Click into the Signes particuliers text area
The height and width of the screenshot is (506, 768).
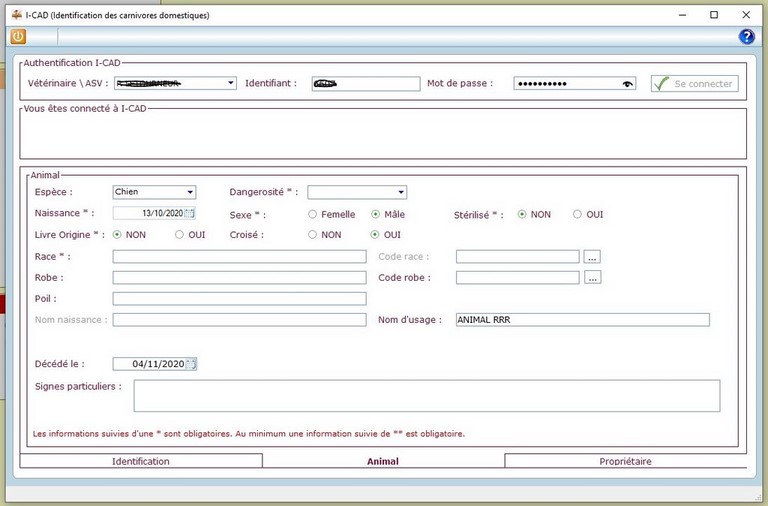pyautogui.click(x=426, y=395)
